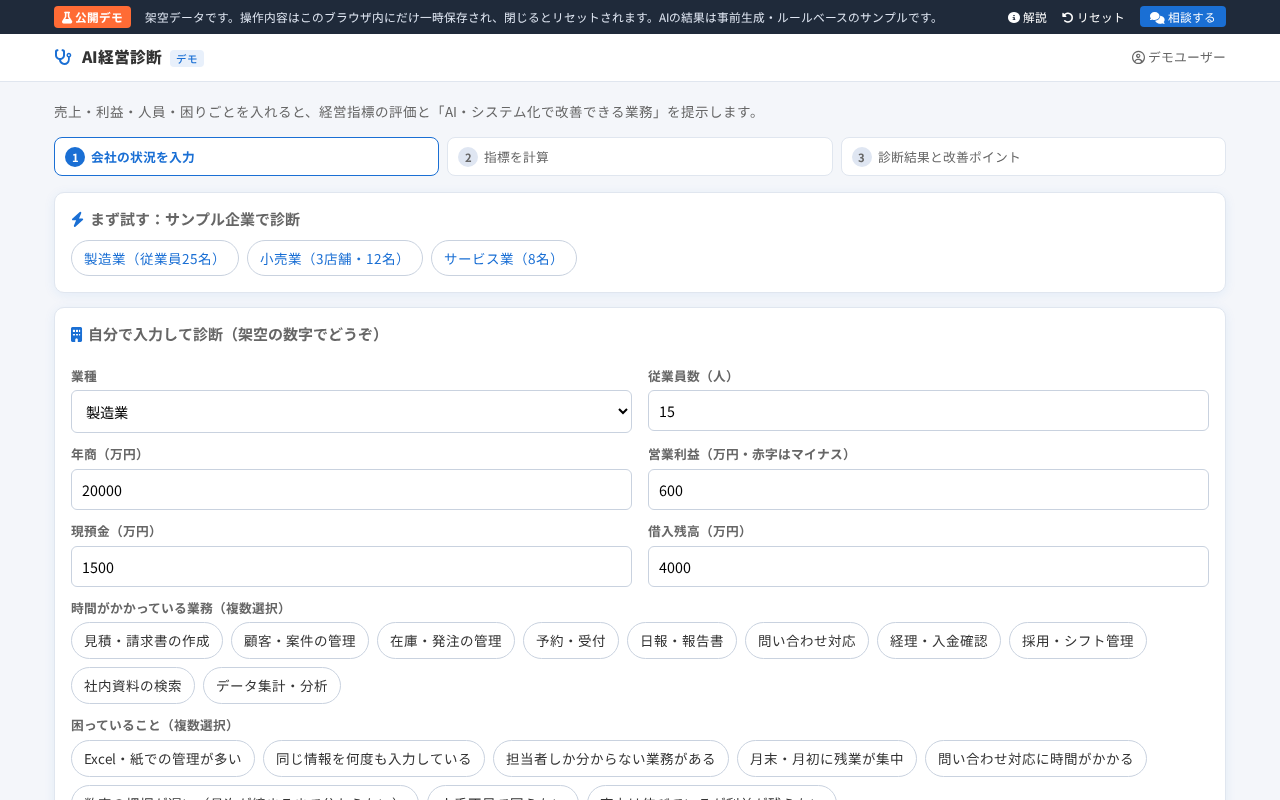Toggle the 見積・請求書の作成 chip

[x=147, y=641]
